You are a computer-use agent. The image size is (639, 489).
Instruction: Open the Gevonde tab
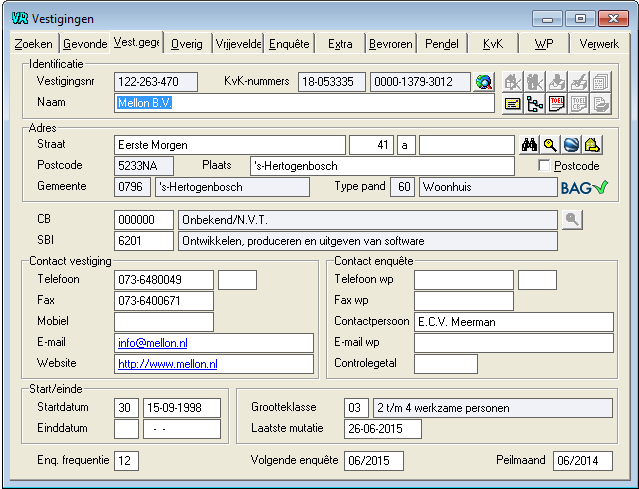[x=85, y=44]
